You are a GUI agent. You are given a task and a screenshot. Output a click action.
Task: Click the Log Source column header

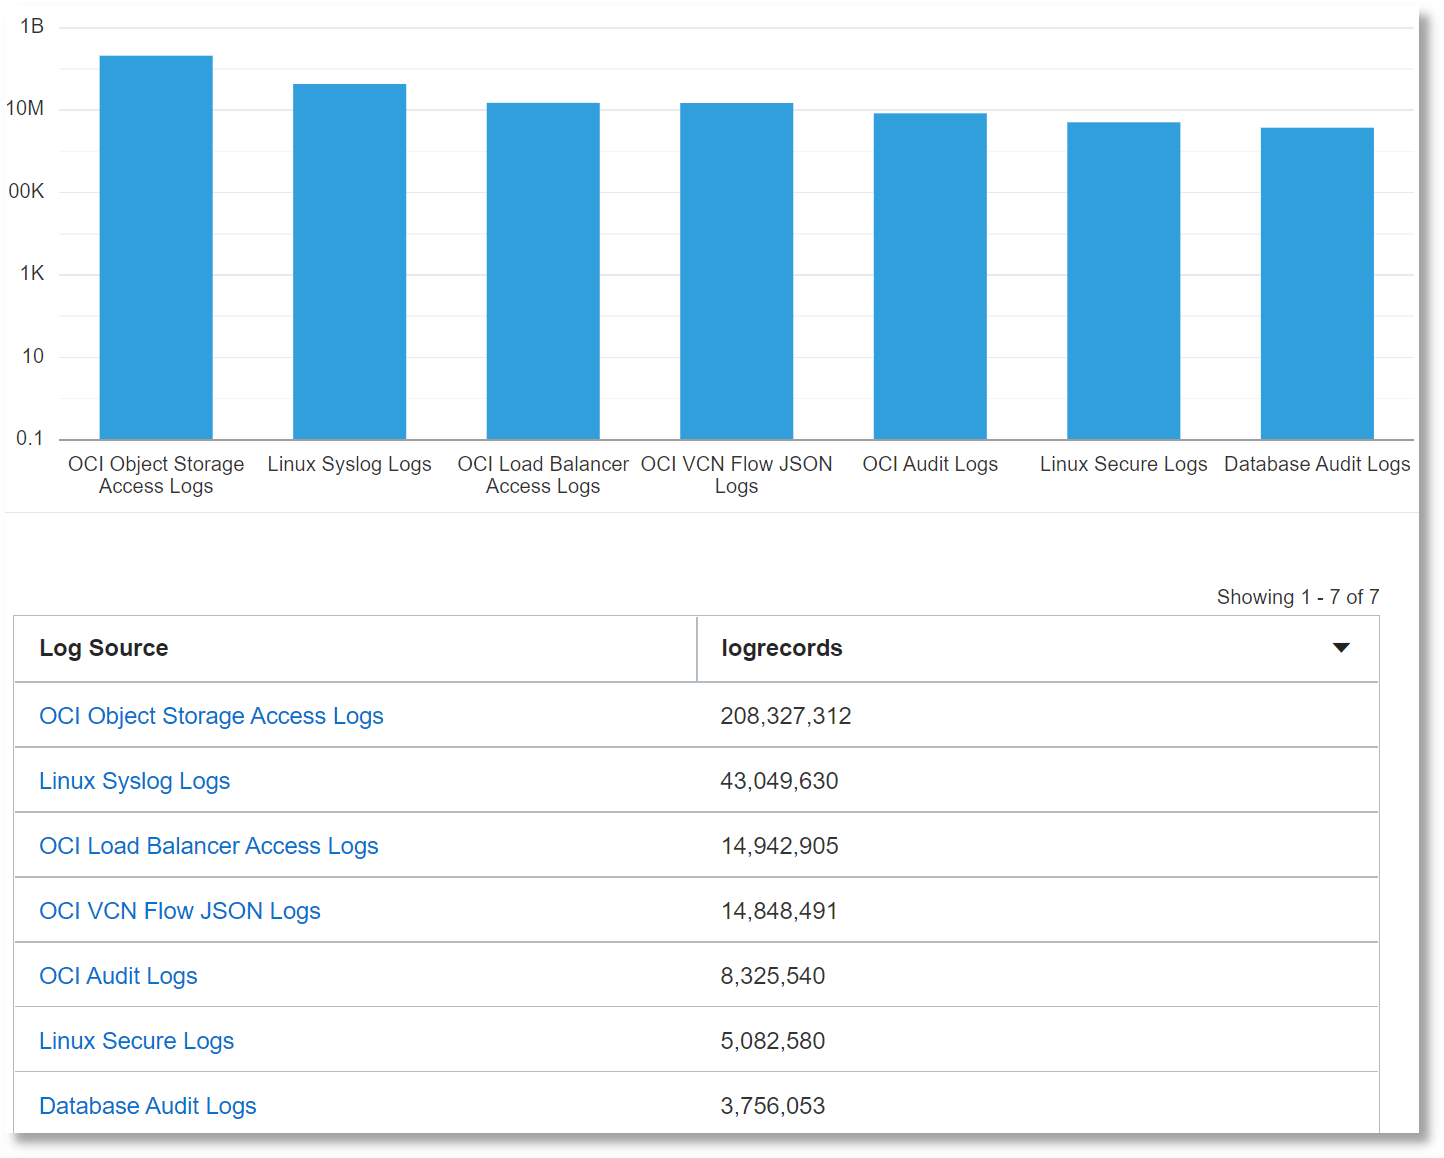[x=103, y=648]
